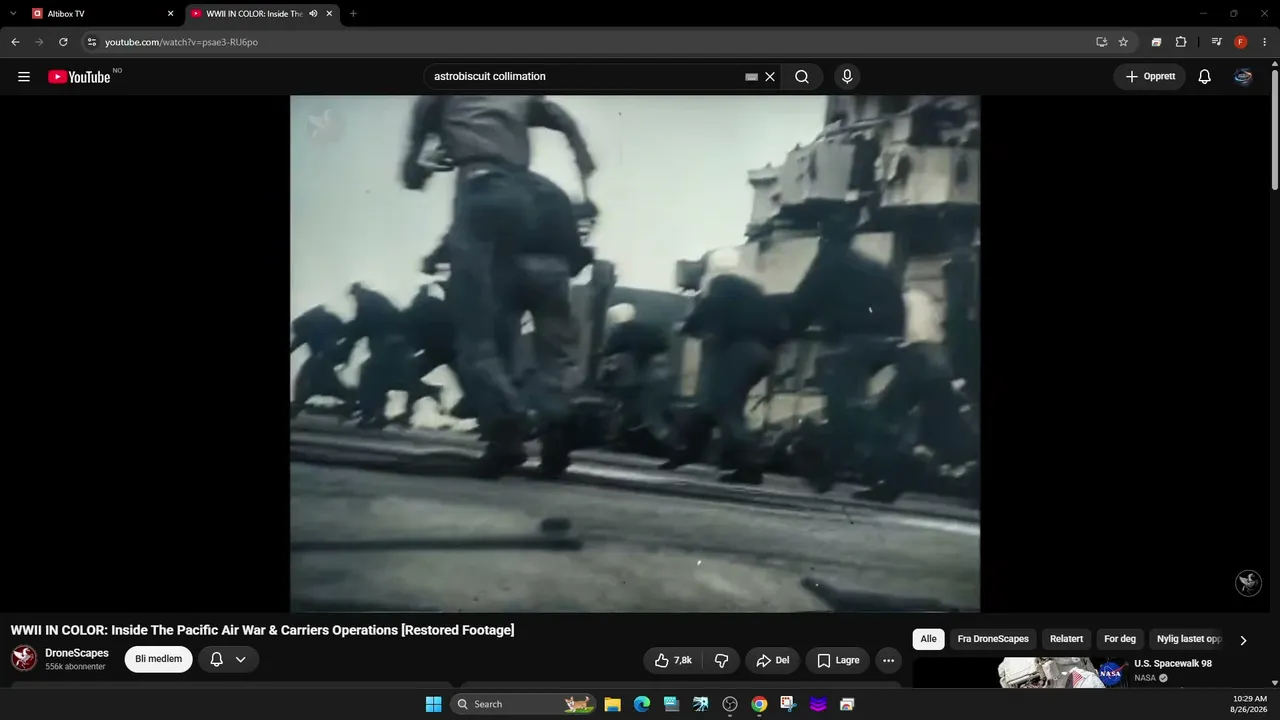Expand the subscription notification bell dropdown
1280x720 pixels.
(228, 659)
